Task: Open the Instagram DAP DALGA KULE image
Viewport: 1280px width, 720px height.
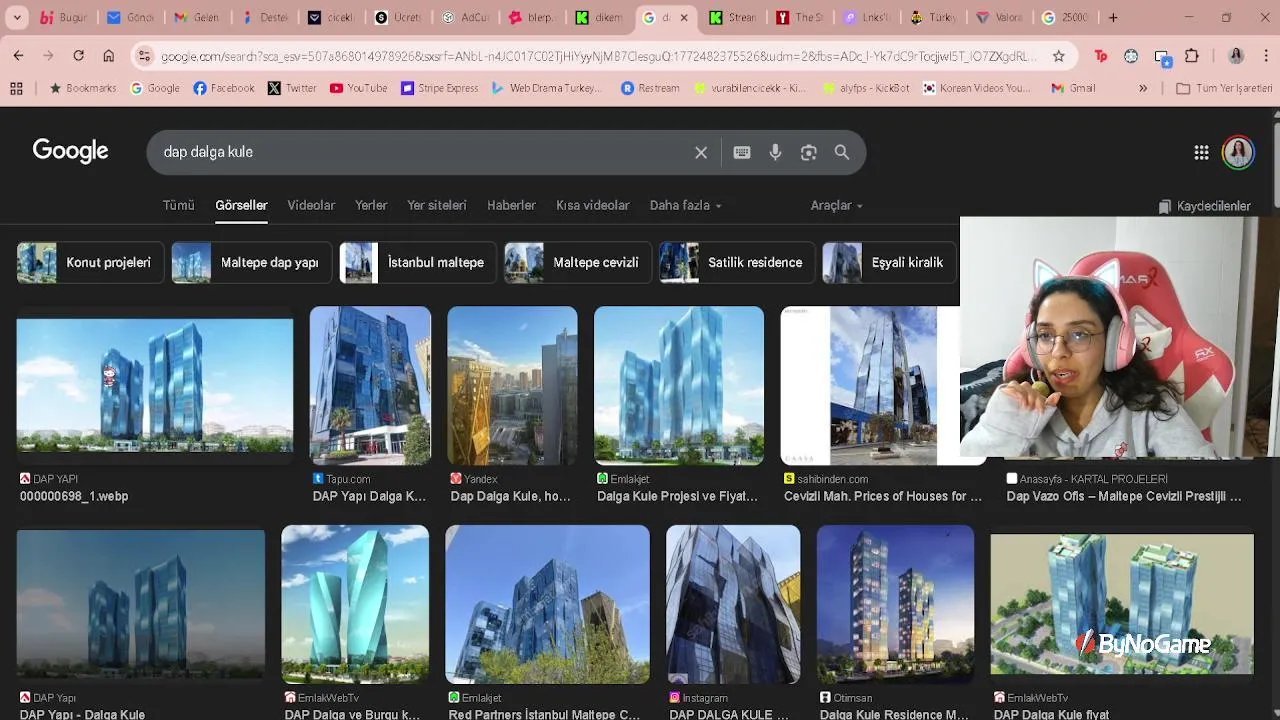Action: coord(733,604)
